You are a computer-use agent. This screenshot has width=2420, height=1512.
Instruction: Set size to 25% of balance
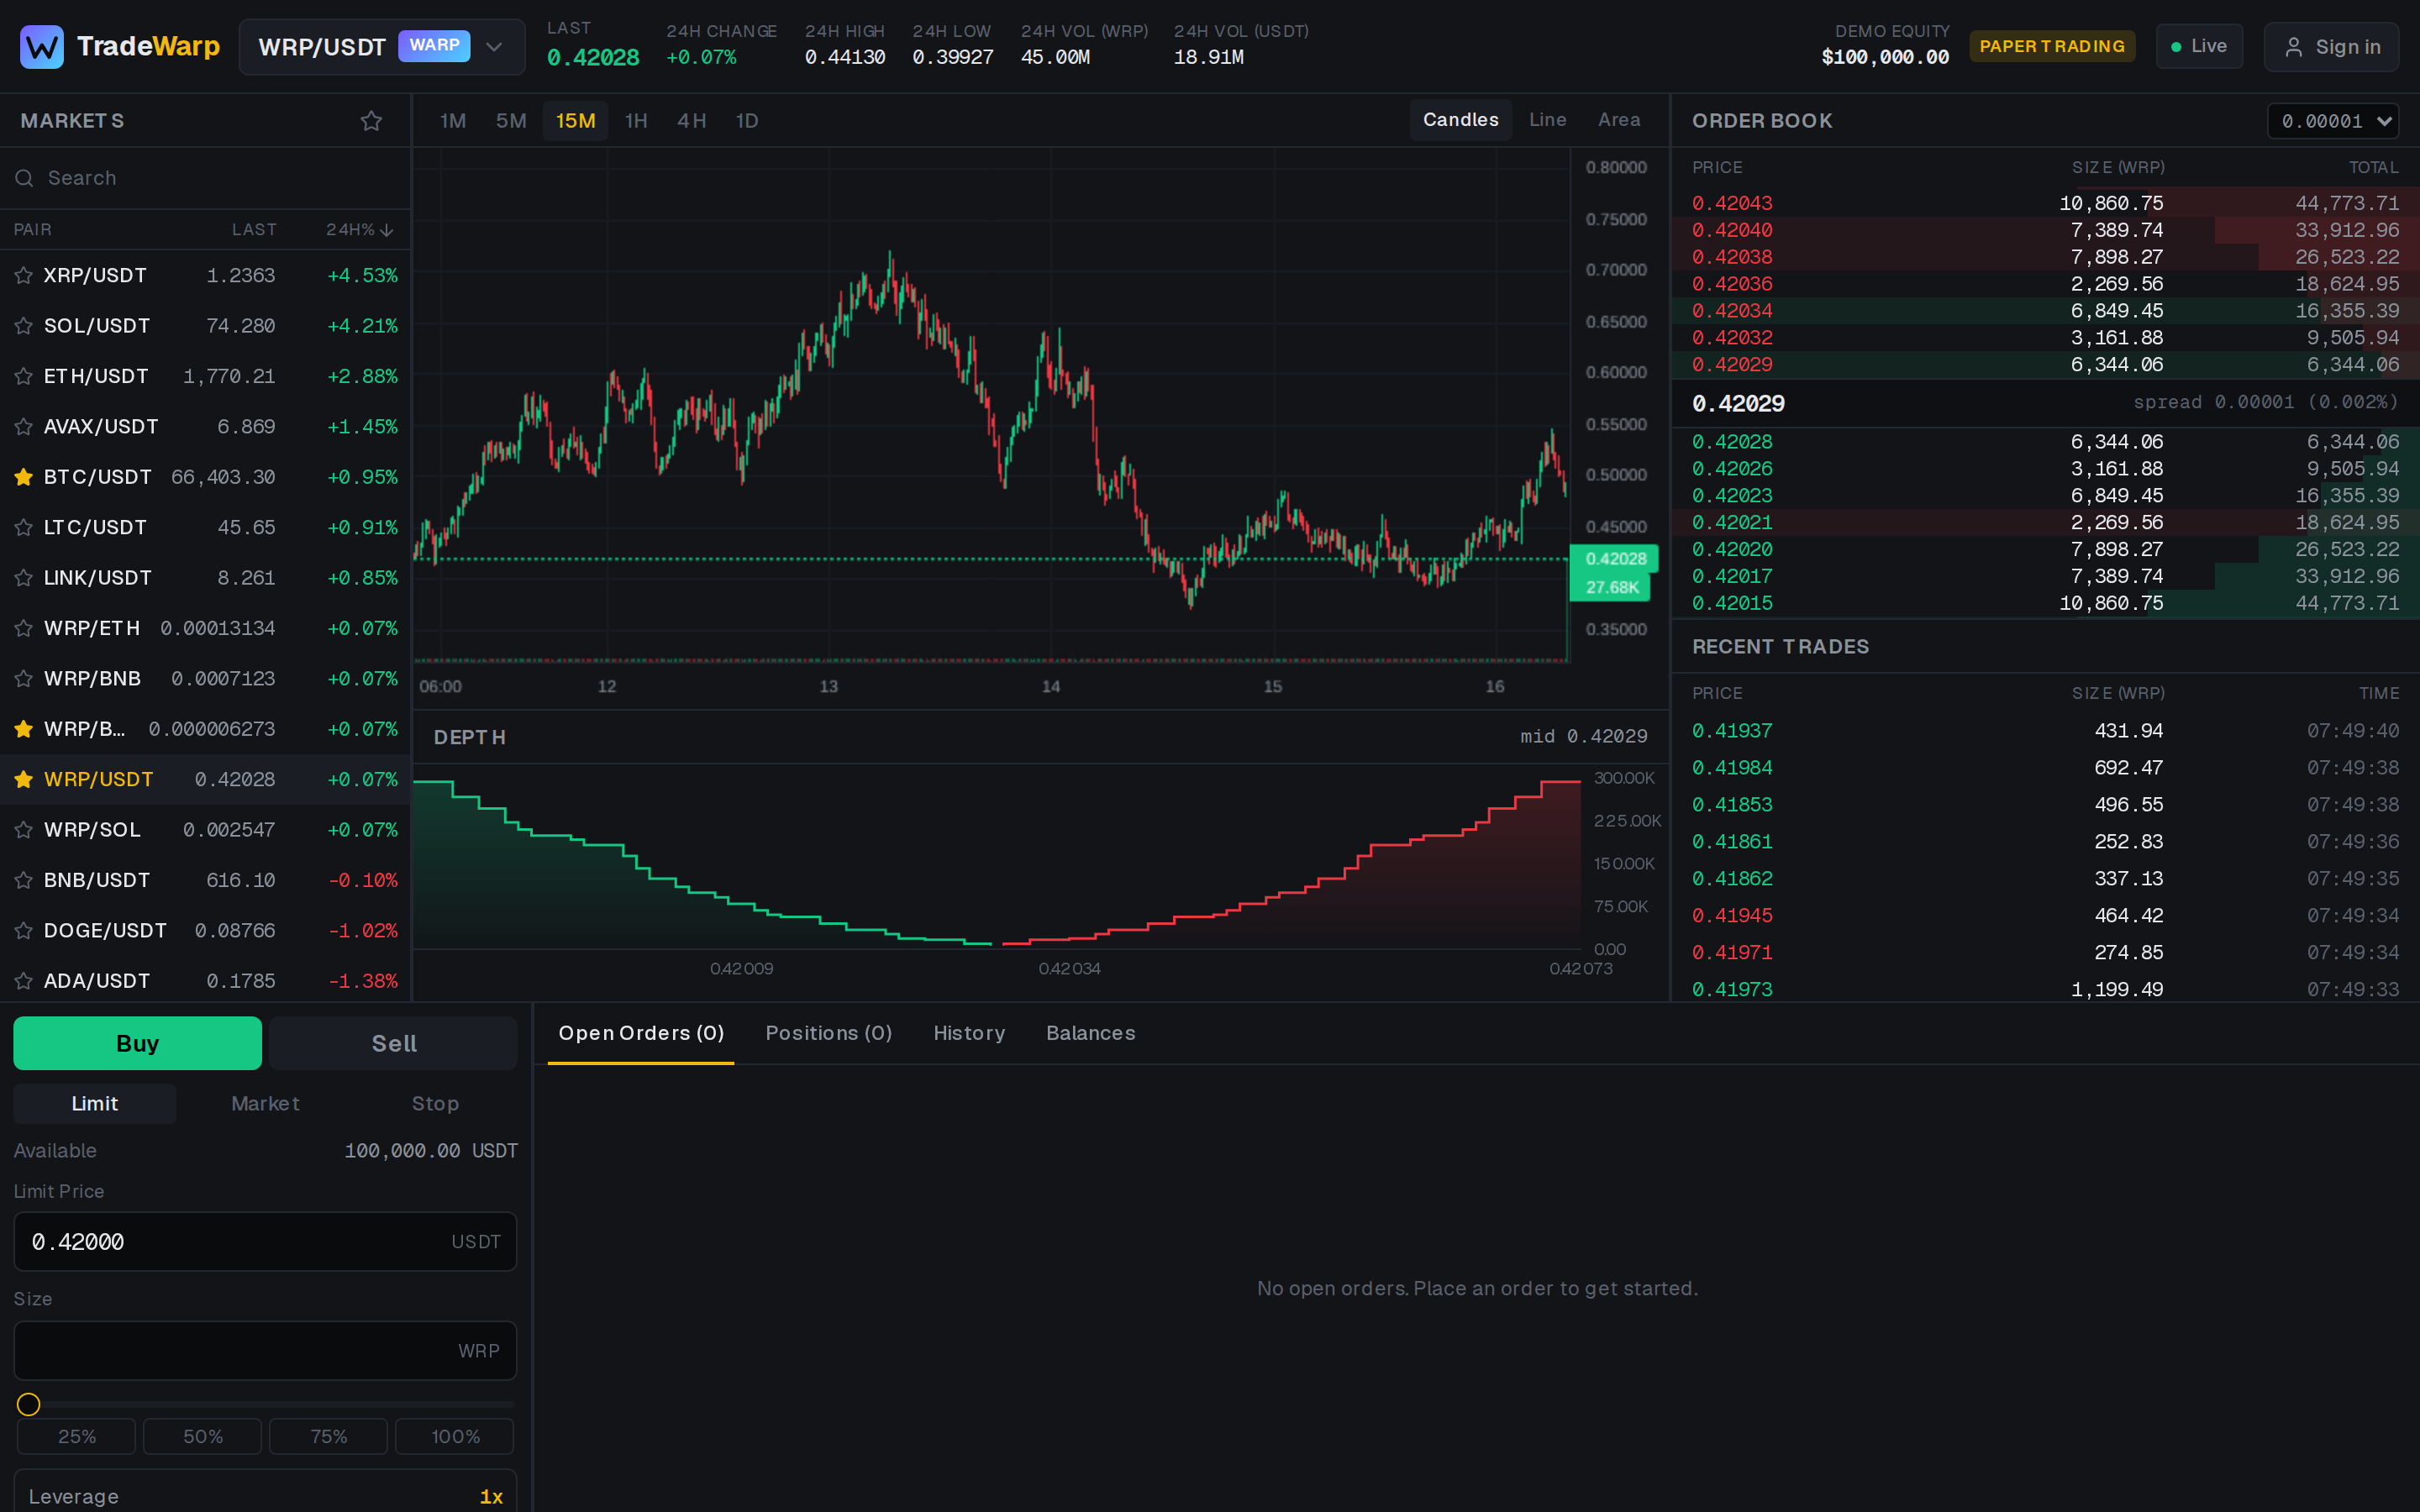76,1436
